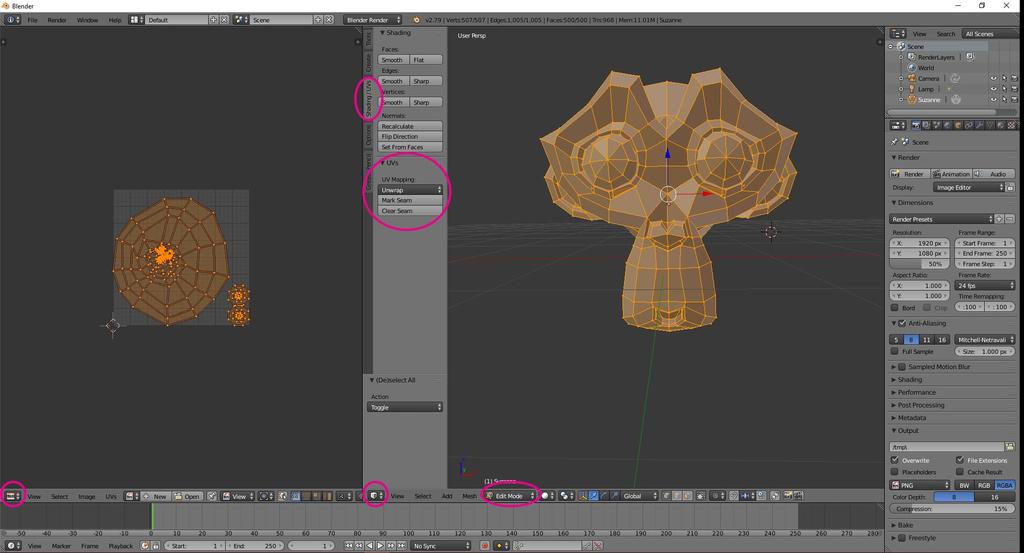Toggle visibility eye for Suzanne
The height and width of the screenshot is (553, 1024).
click(993, 100)
